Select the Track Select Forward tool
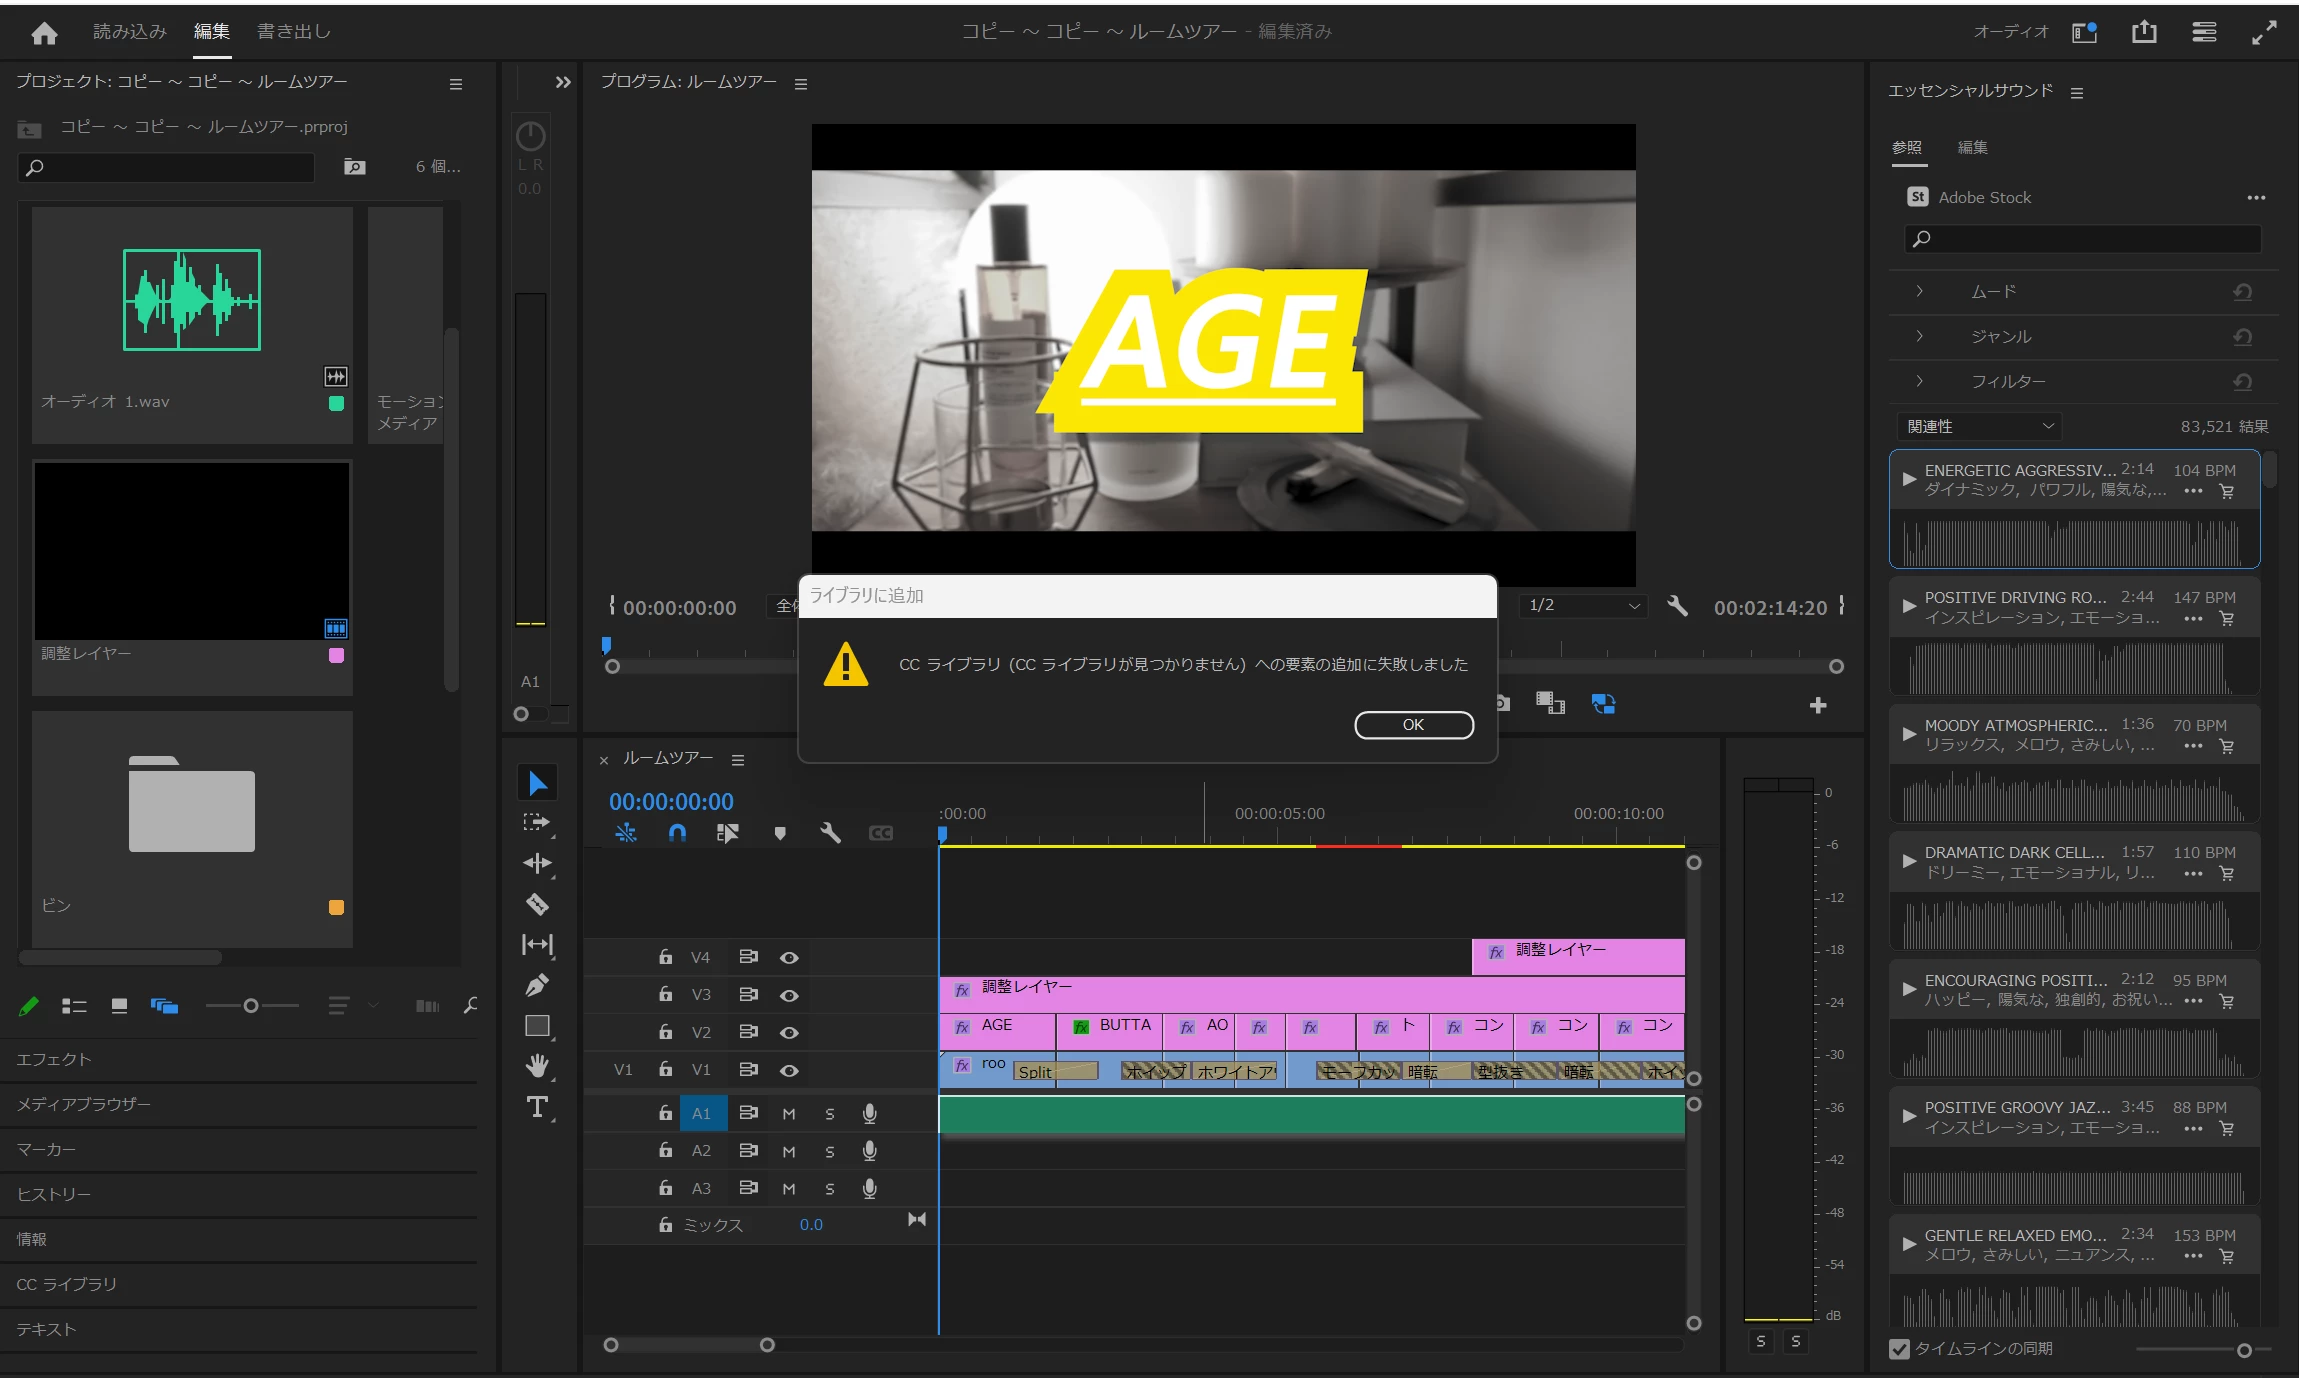Image resolution: width=2299 pixels, height=1378 pixels. click(x=537, y=822)
